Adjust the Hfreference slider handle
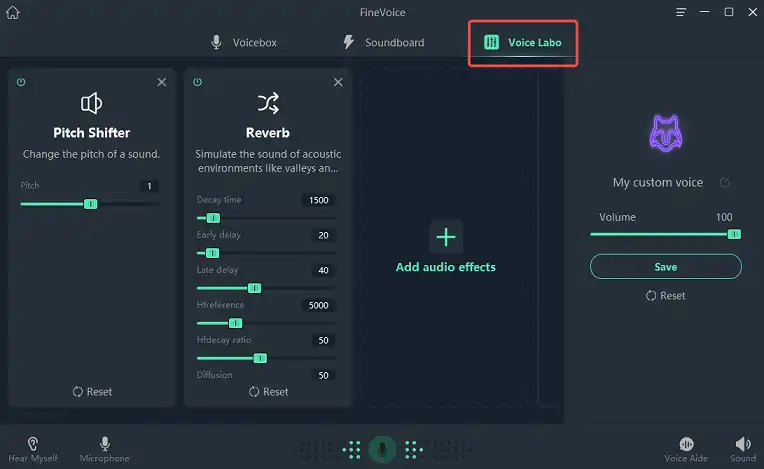The image size is (764, 469). pos(235,323)
